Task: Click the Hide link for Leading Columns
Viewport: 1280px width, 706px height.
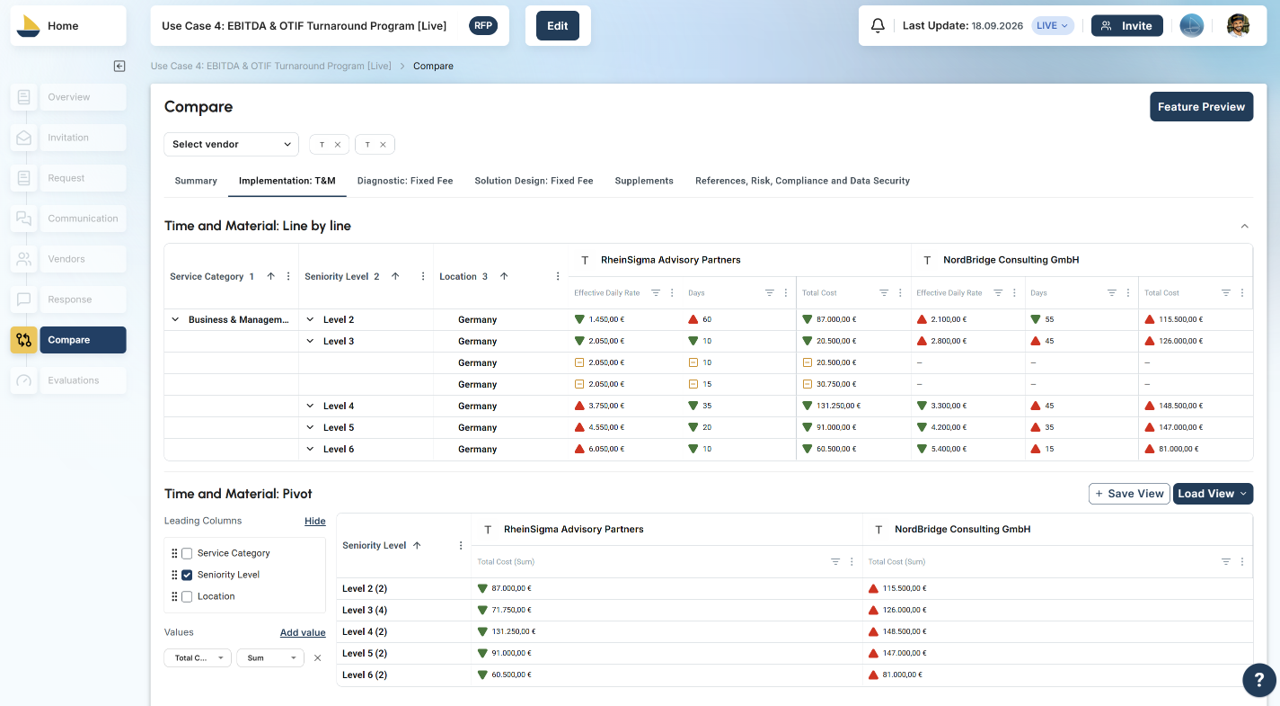Action: pyautogui.click(x=315, y=521)
